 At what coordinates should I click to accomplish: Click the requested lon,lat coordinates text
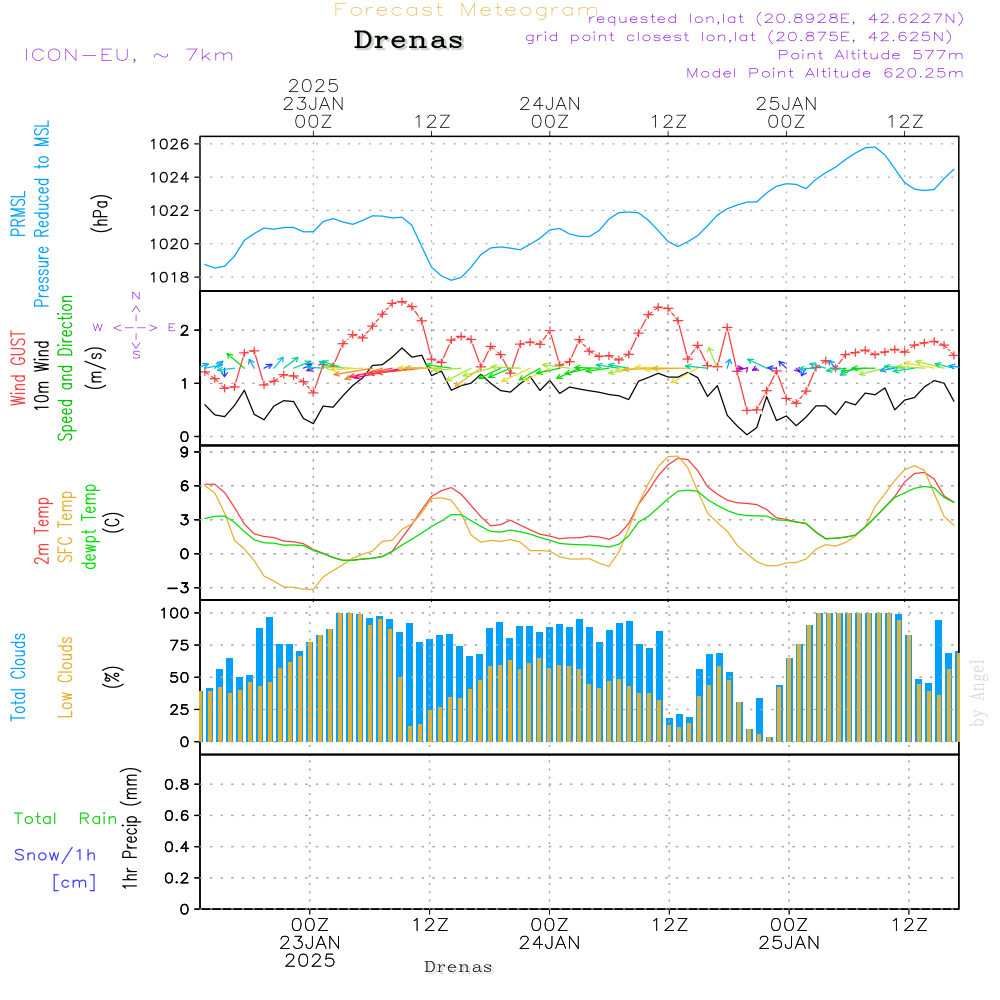coord(775,19)
